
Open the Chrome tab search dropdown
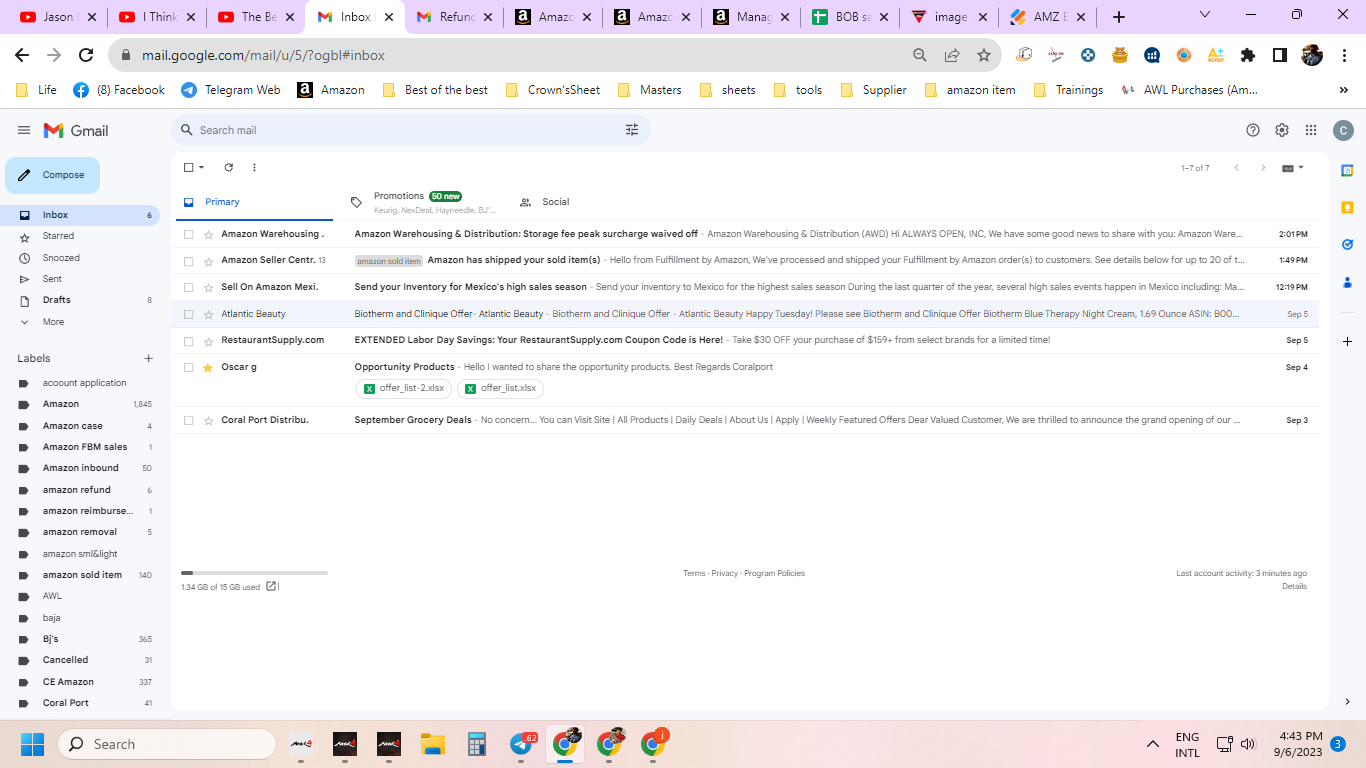1205,15
